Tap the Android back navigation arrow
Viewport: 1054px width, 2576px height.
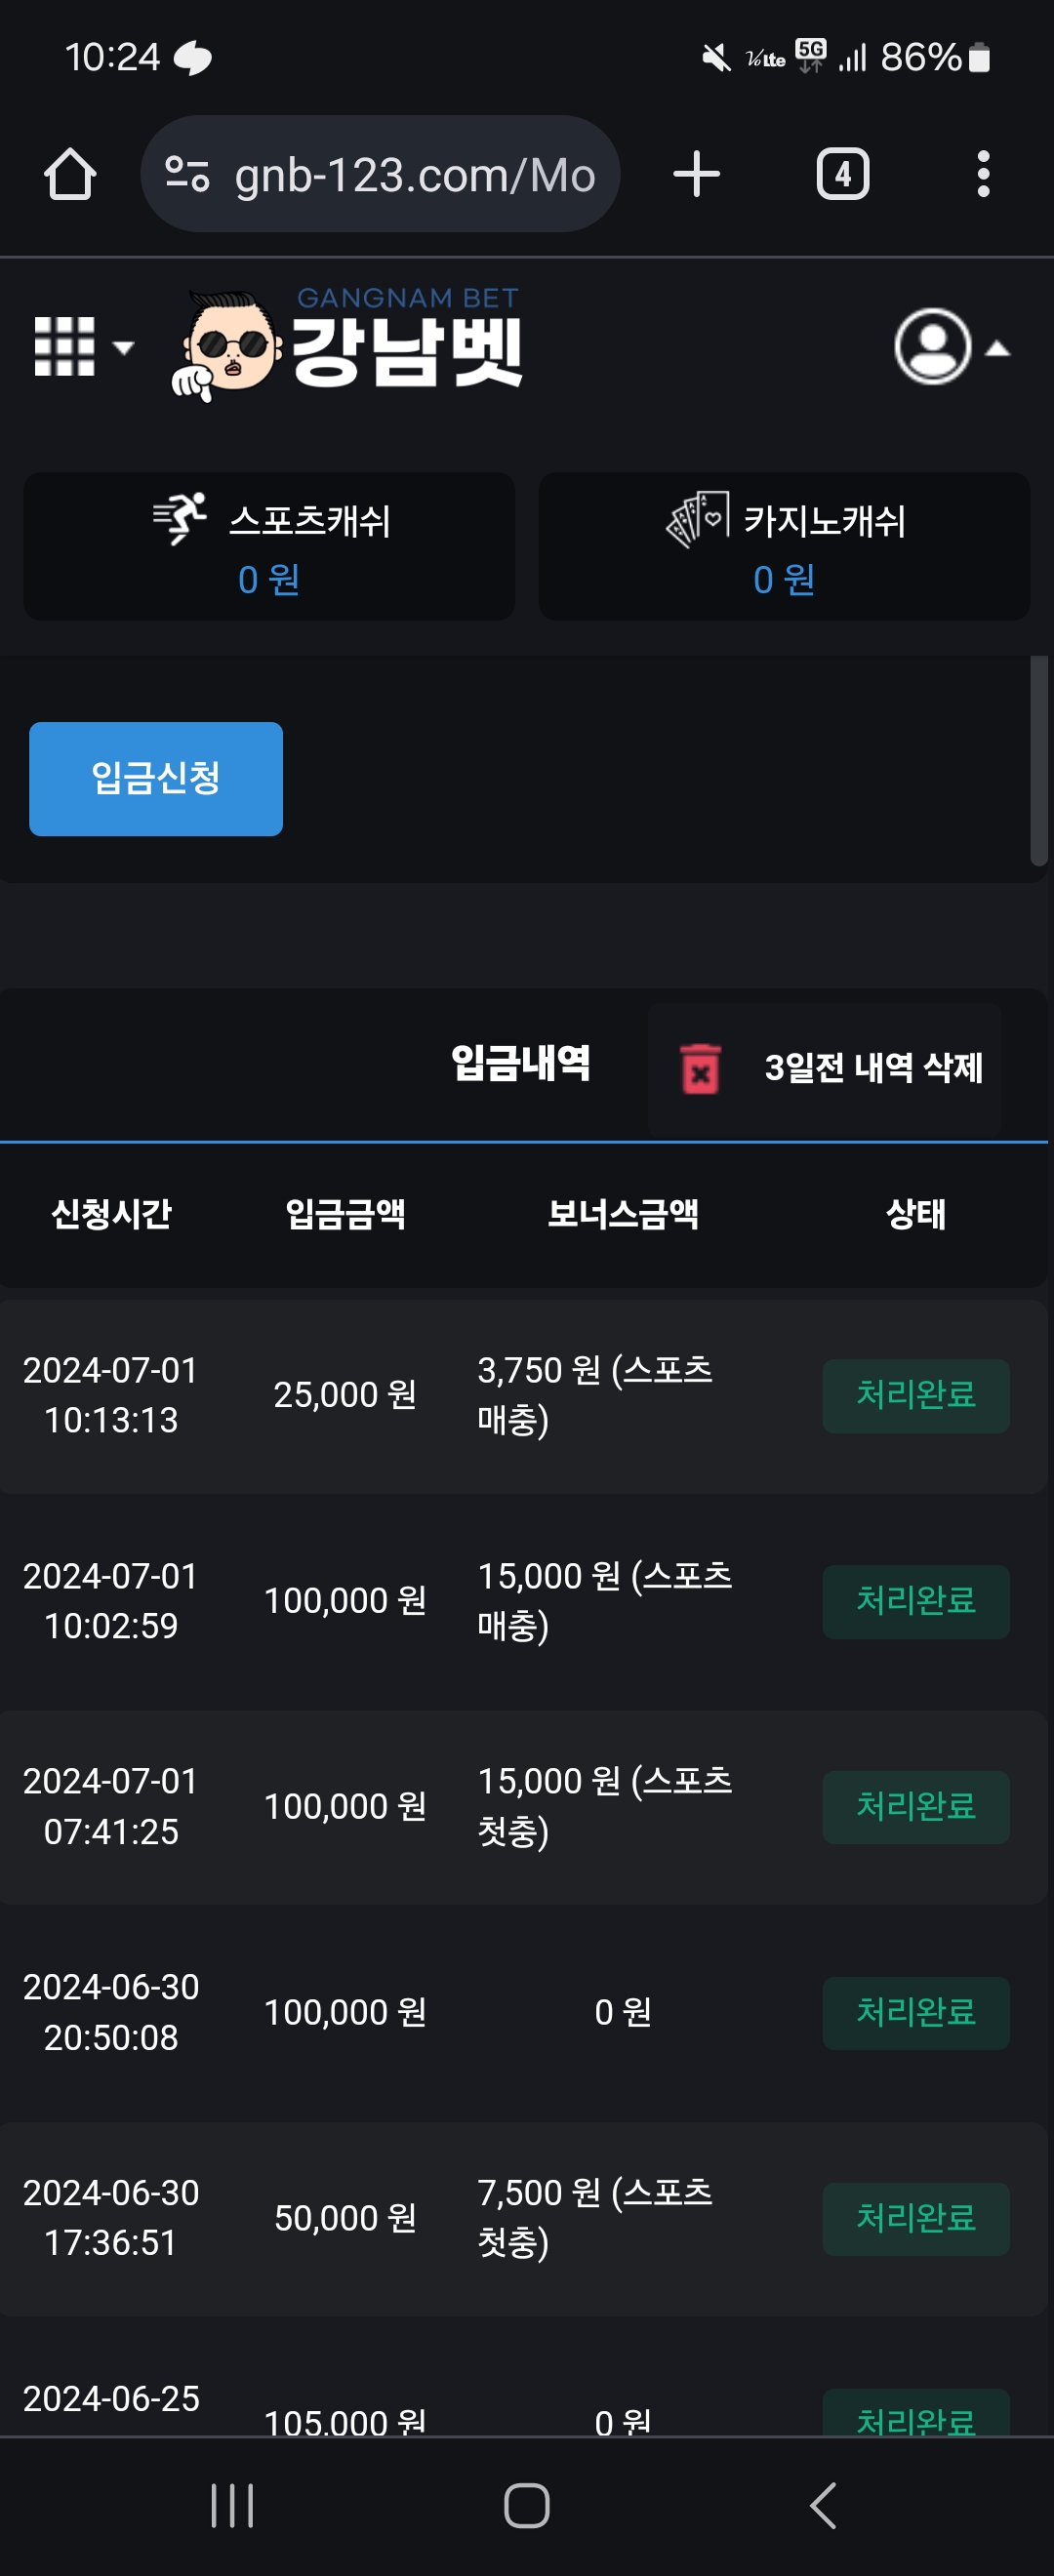[822, 2505]
